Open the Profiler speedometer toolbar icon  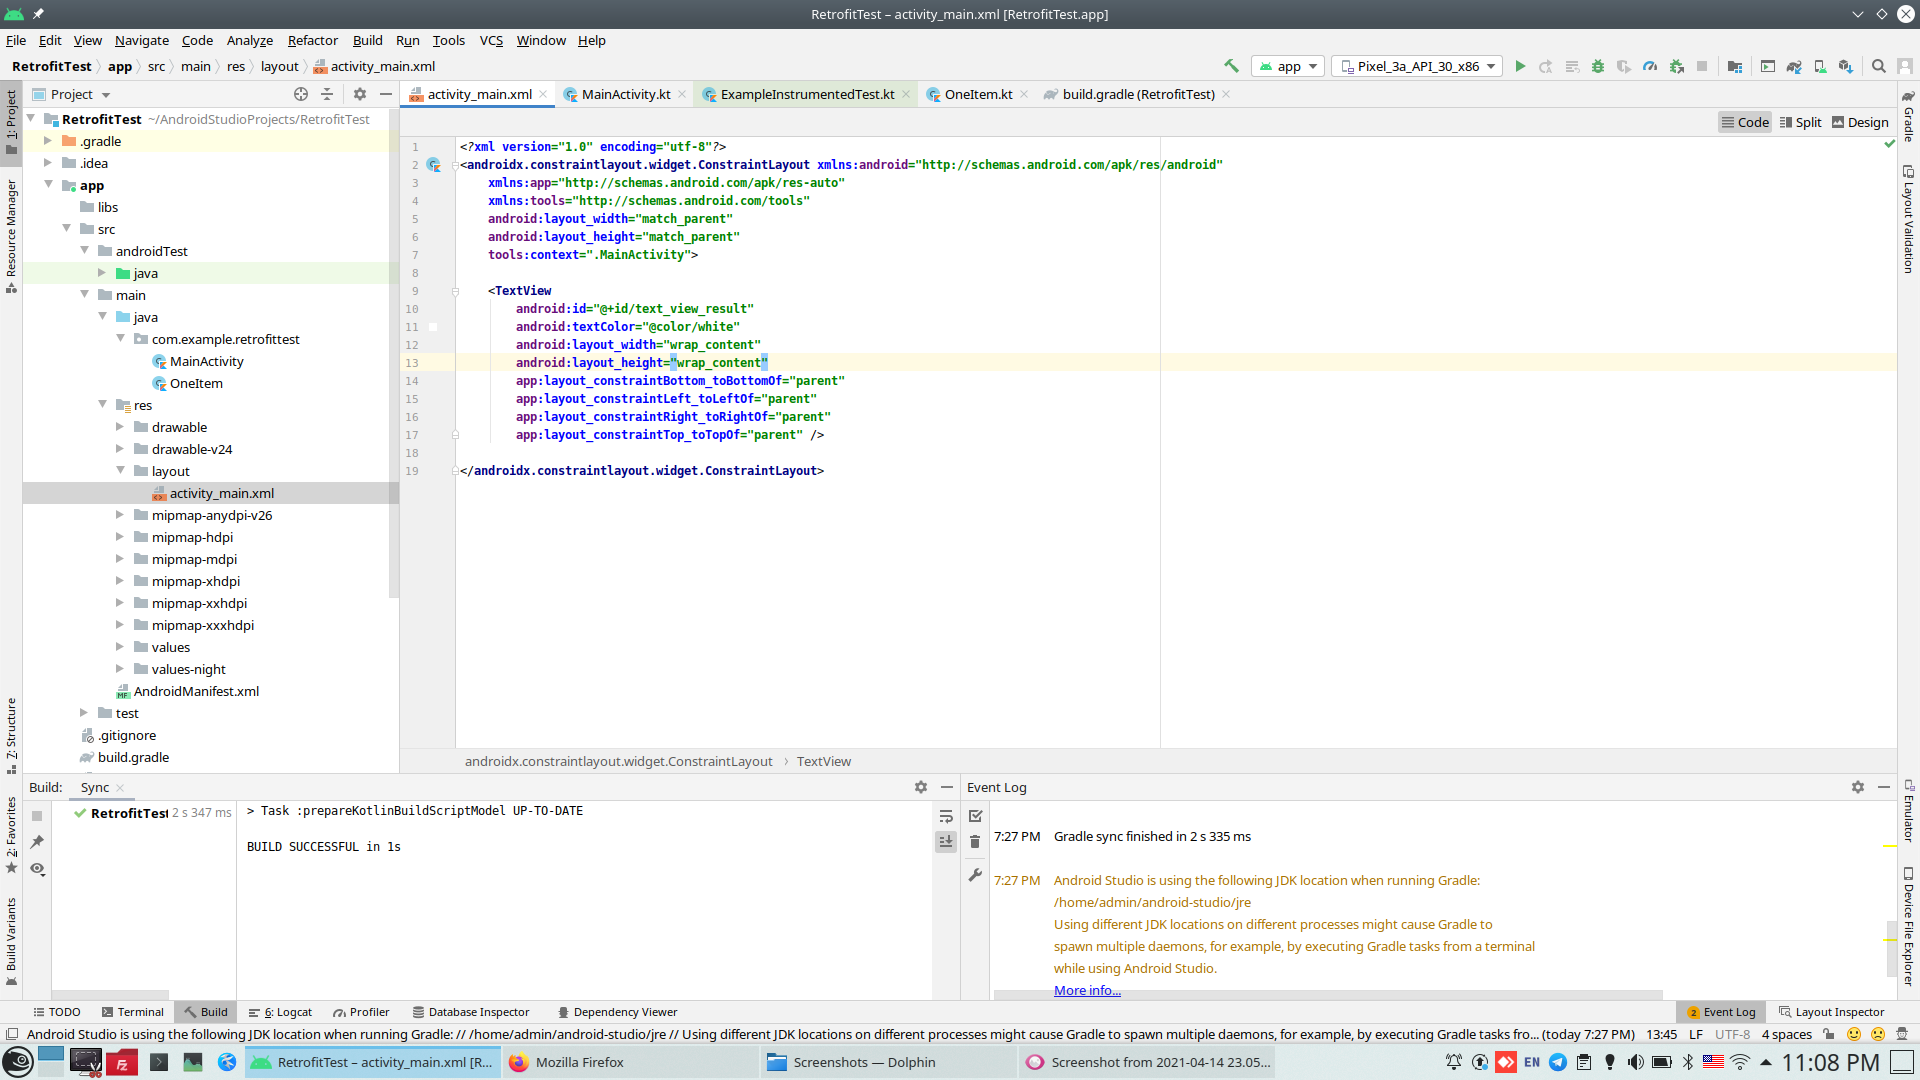pyautogui.click(x=1650, y=66)
